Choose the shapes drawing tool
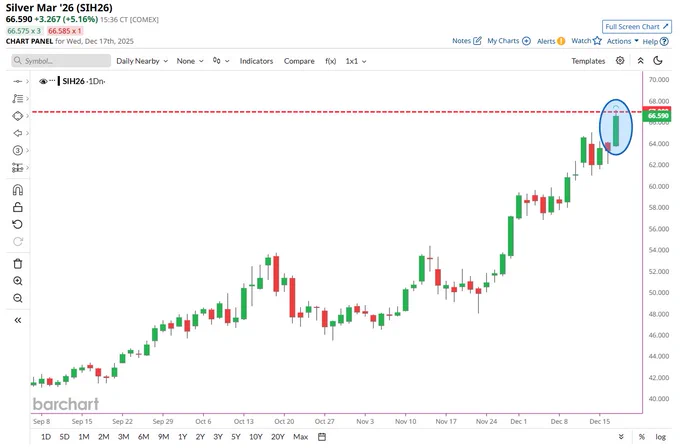The image size is (680, 448). click(17, 116)
